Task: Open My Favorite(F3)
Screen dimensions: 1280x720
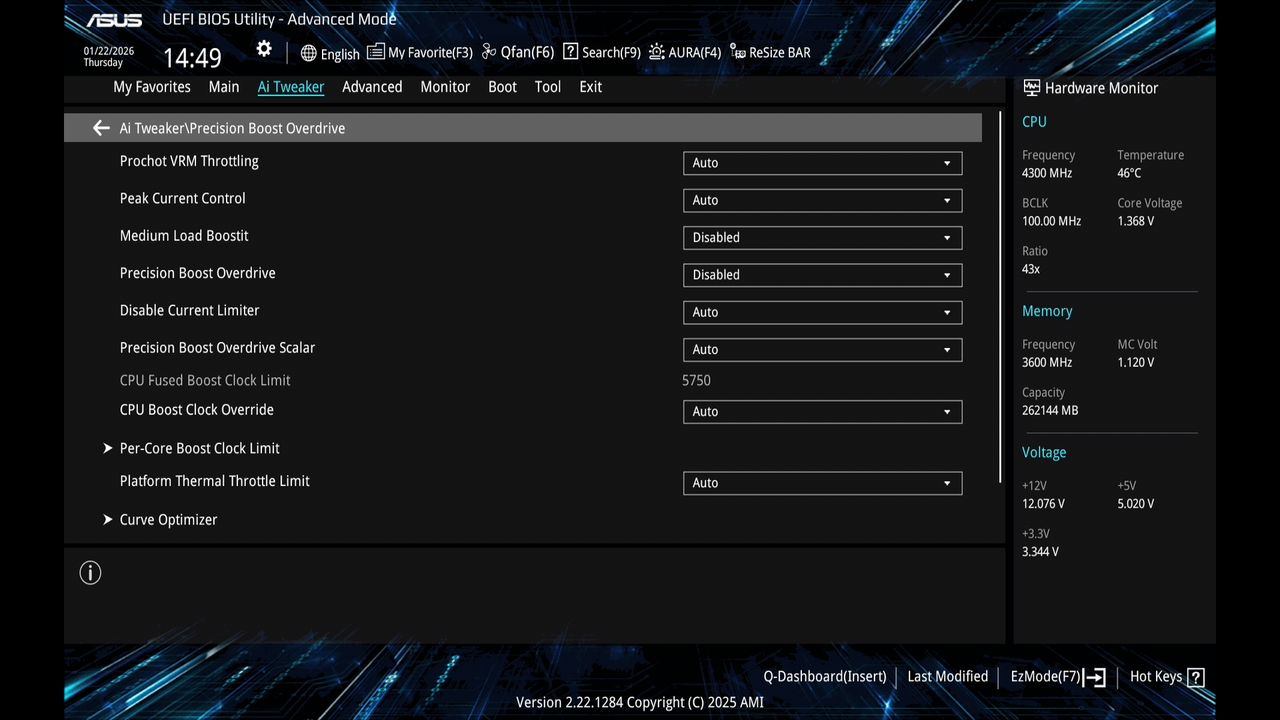Action: [420, 52]
